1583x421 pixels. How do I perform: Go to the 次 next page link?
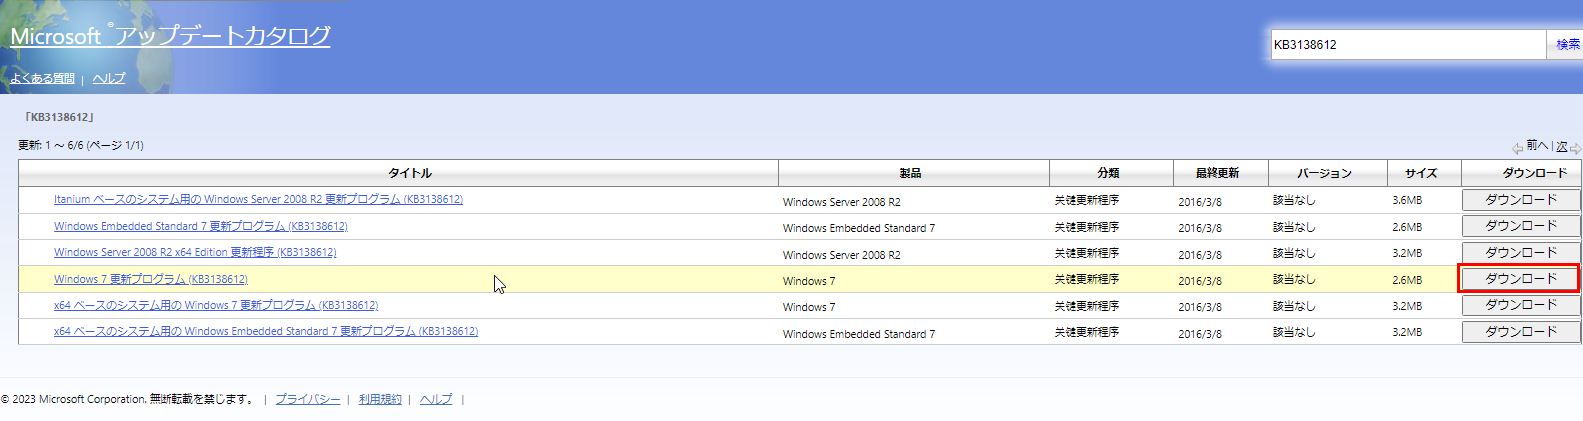click(1561, 146)
